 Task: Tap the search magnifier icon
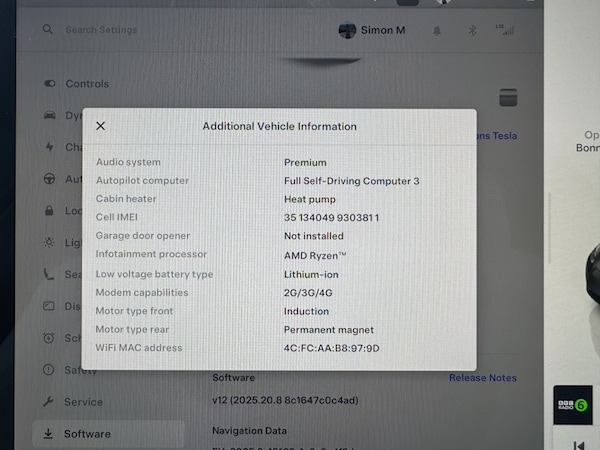tap(48, 30)
